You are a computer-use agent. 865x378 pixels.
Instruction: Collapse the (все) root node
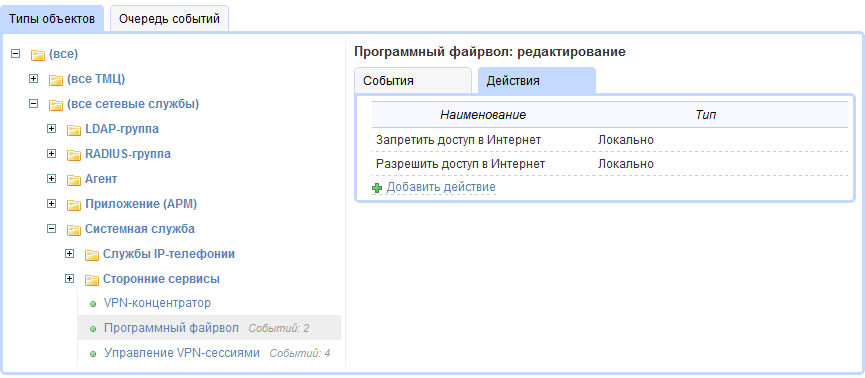(x=16, y=54)
